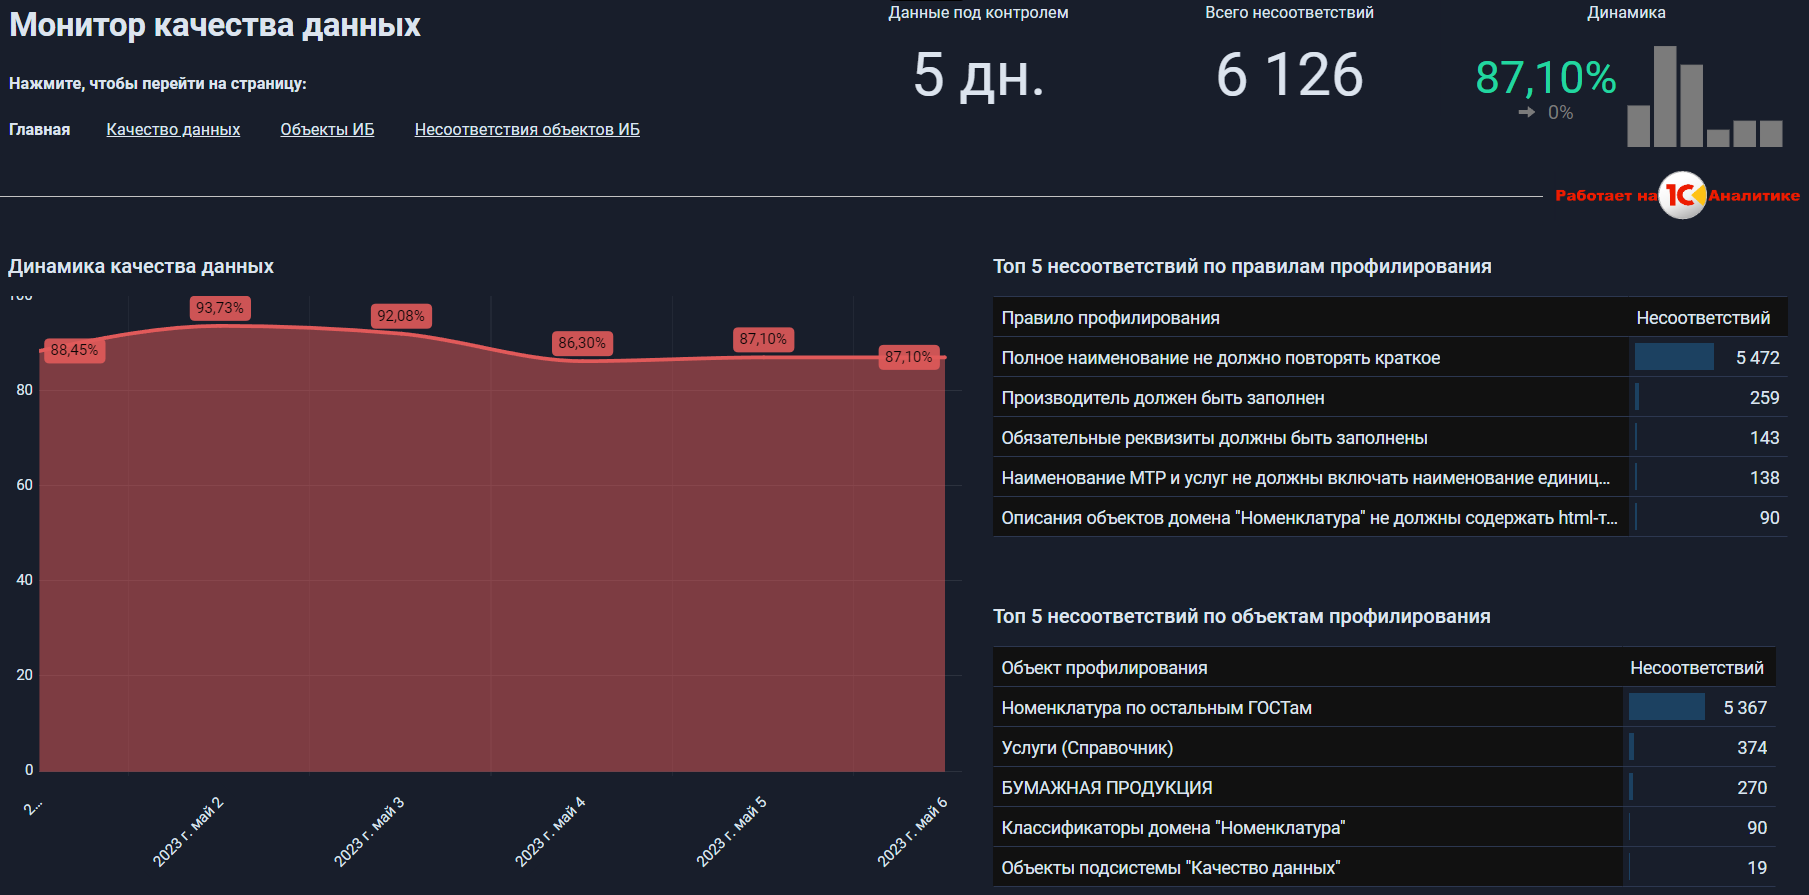Select row Номенклатура по остальным ГОСТам
The image size is (1809, 895).
tap(1384, 707)
